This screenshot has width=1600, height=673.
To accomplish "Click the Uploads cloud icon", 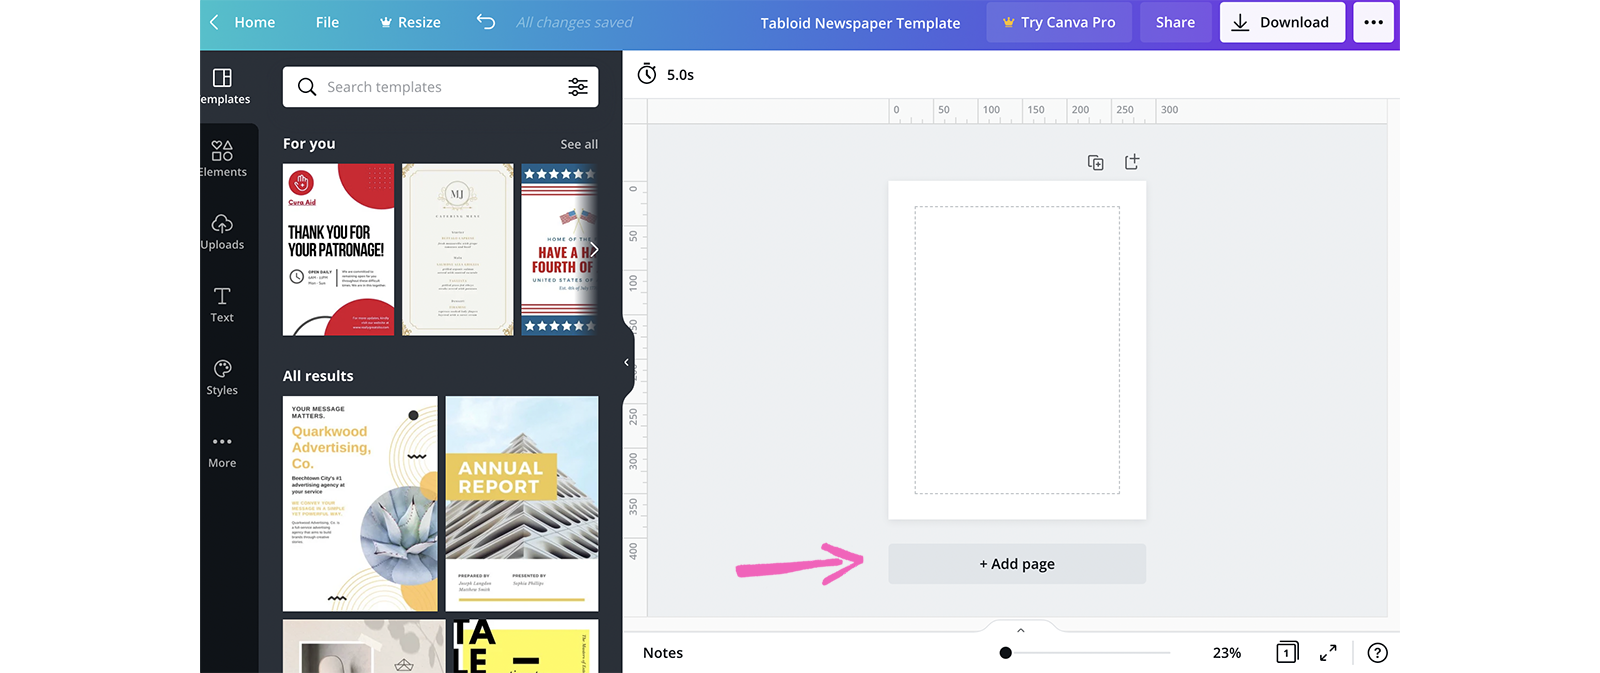I will 222,223.
